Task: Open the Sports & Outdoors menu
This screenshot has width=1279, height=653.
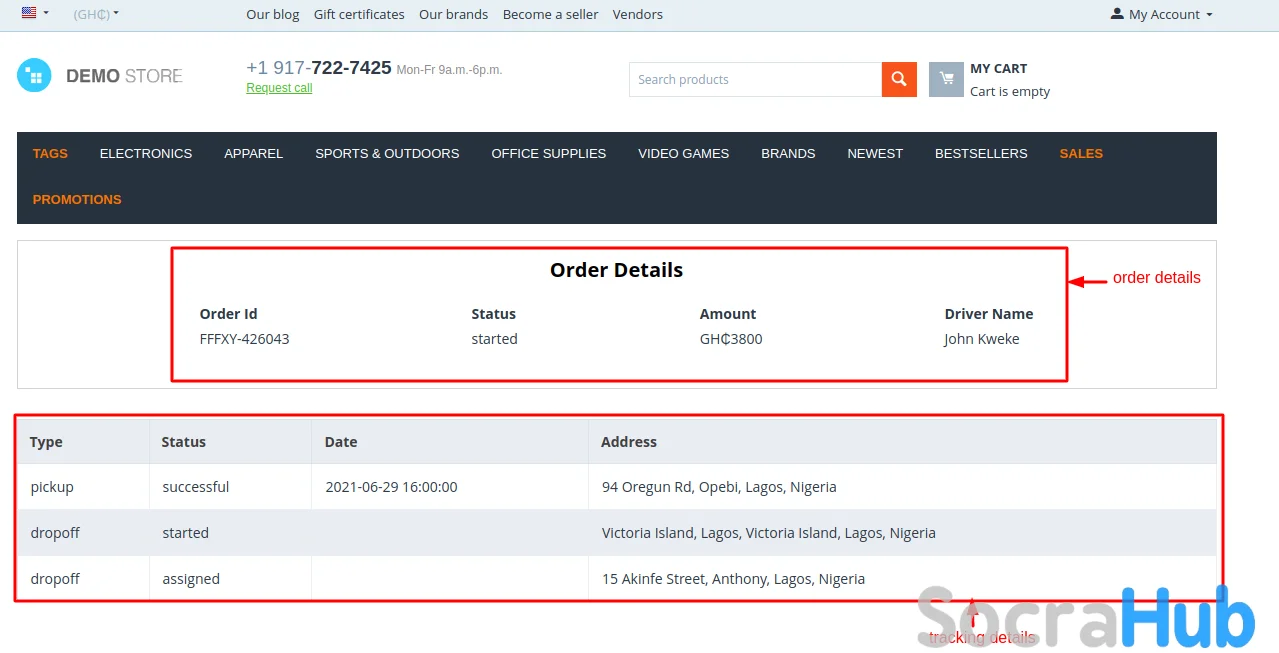Action: coord(387,153)
